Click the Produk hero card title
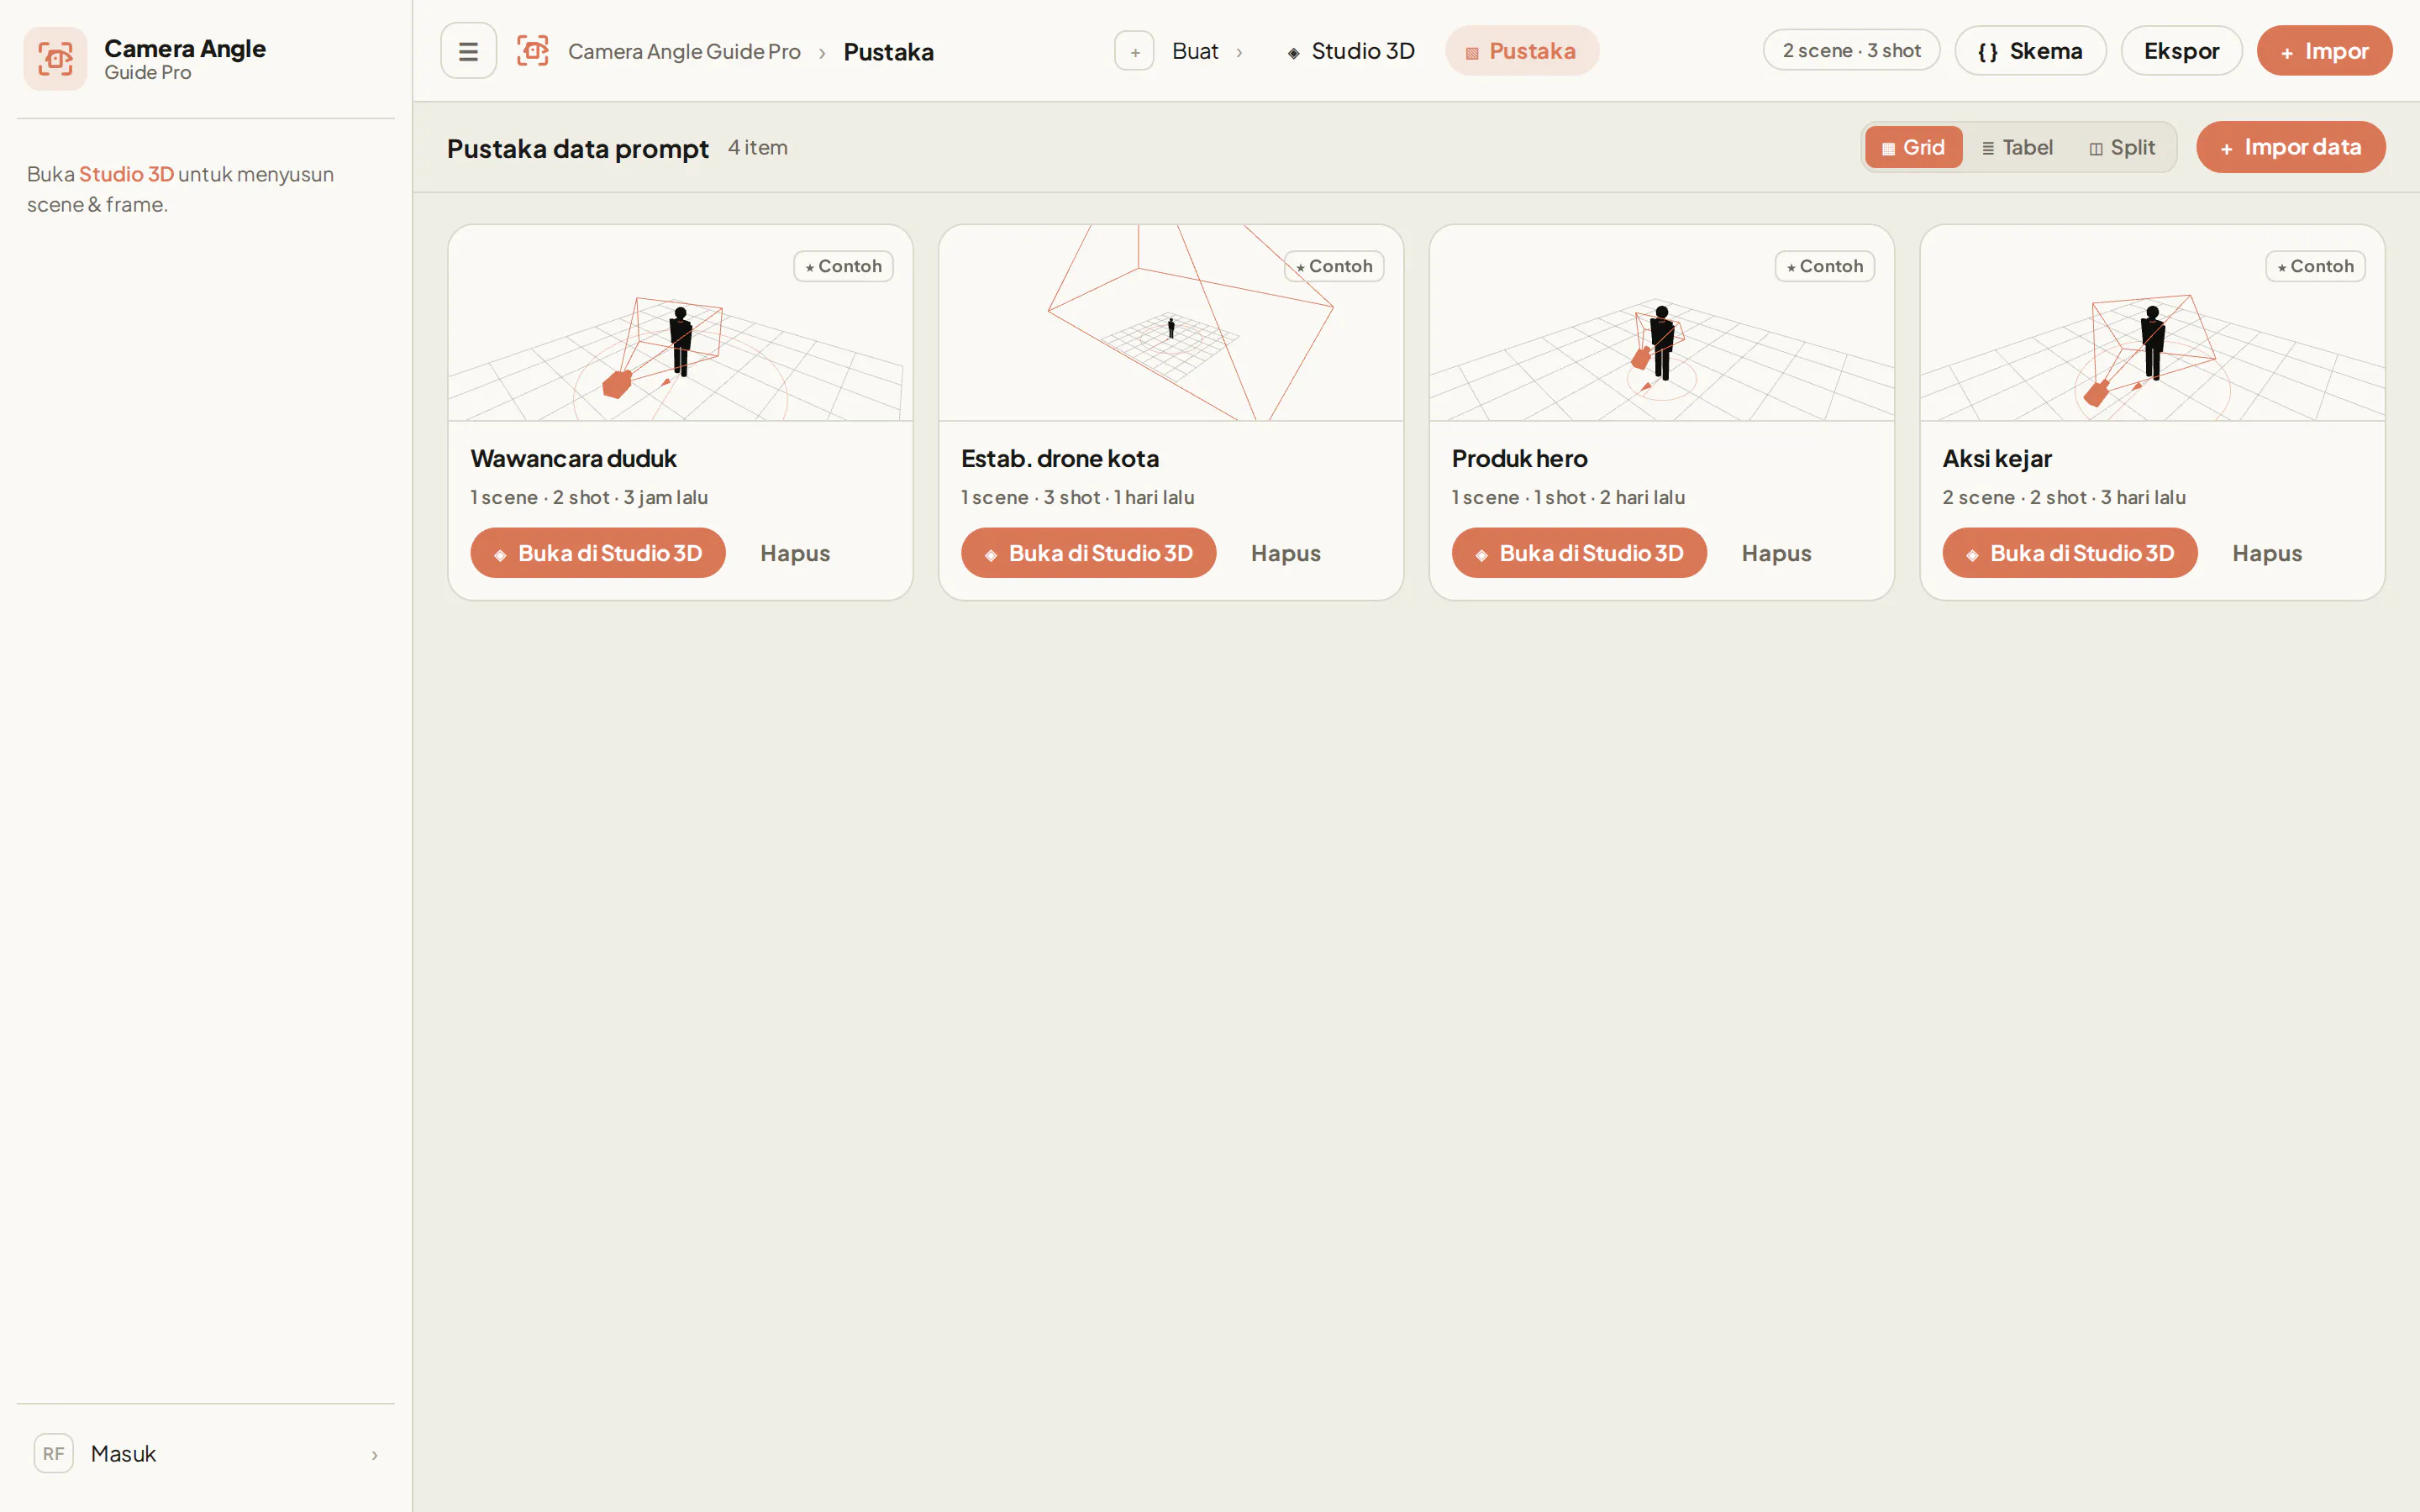 click(x=1519, y=459)
